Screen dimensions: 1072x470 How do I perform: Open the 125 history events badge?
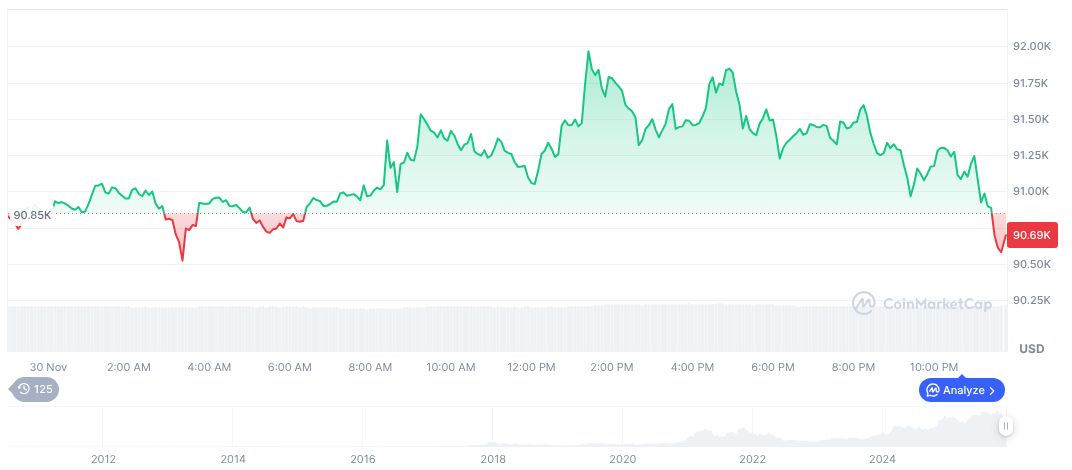[x=35, y=389]
